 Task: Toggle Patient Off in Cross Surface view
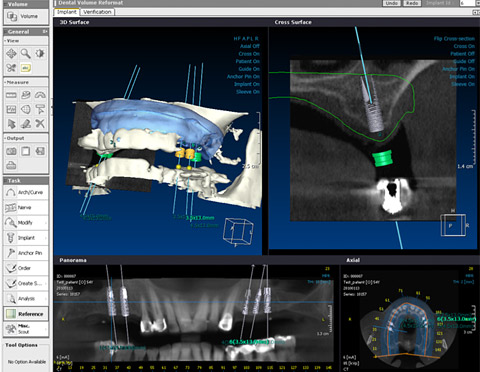(x=462, y=54)
